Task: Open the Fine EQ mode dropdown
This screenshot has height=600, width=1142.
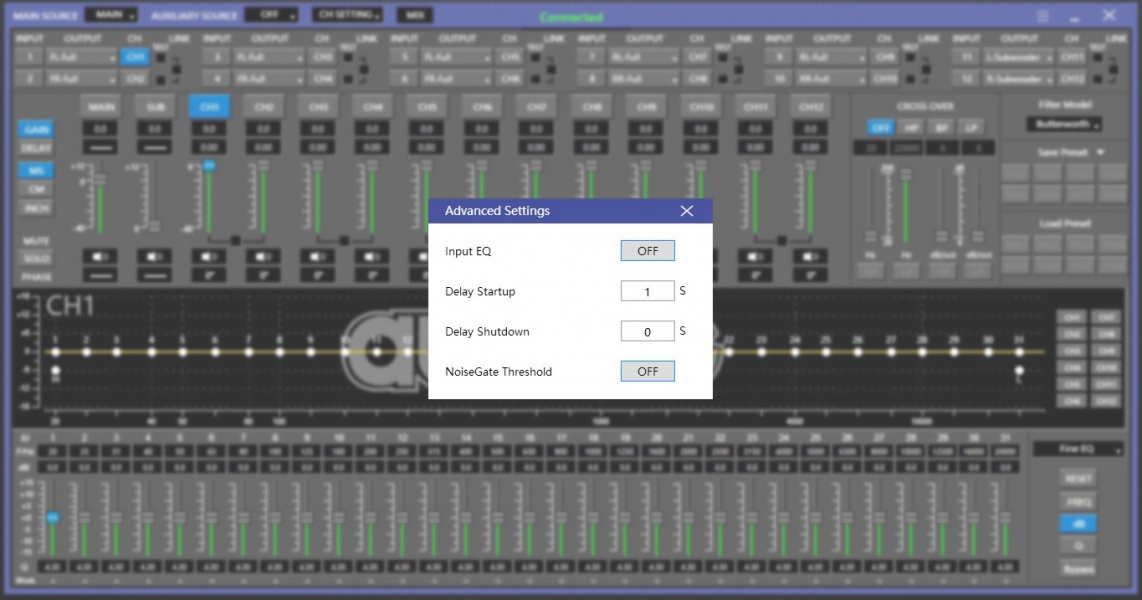Action: 1077,449
